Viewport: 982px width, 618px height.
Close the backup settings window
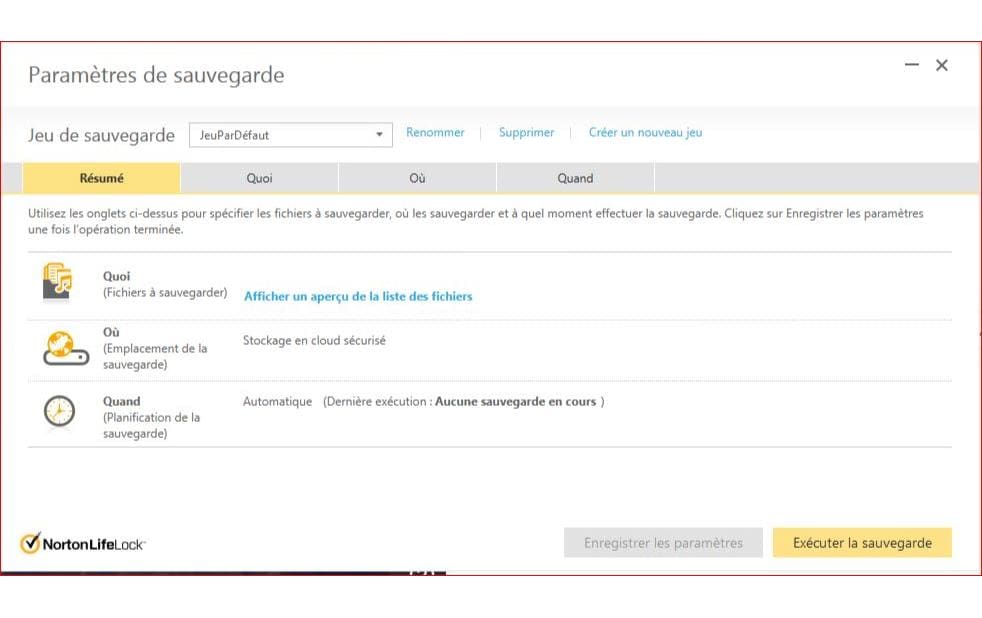(x=941, y=65)
